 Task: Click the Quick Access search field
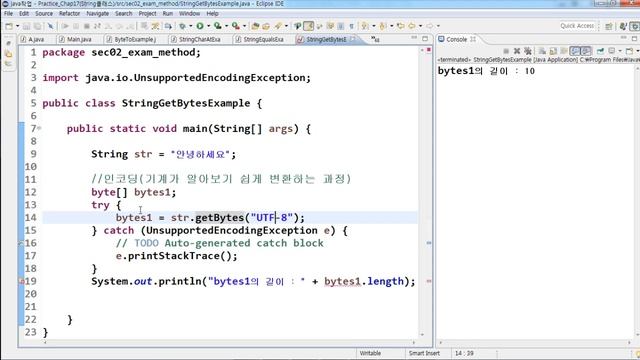tap(577, 26)
